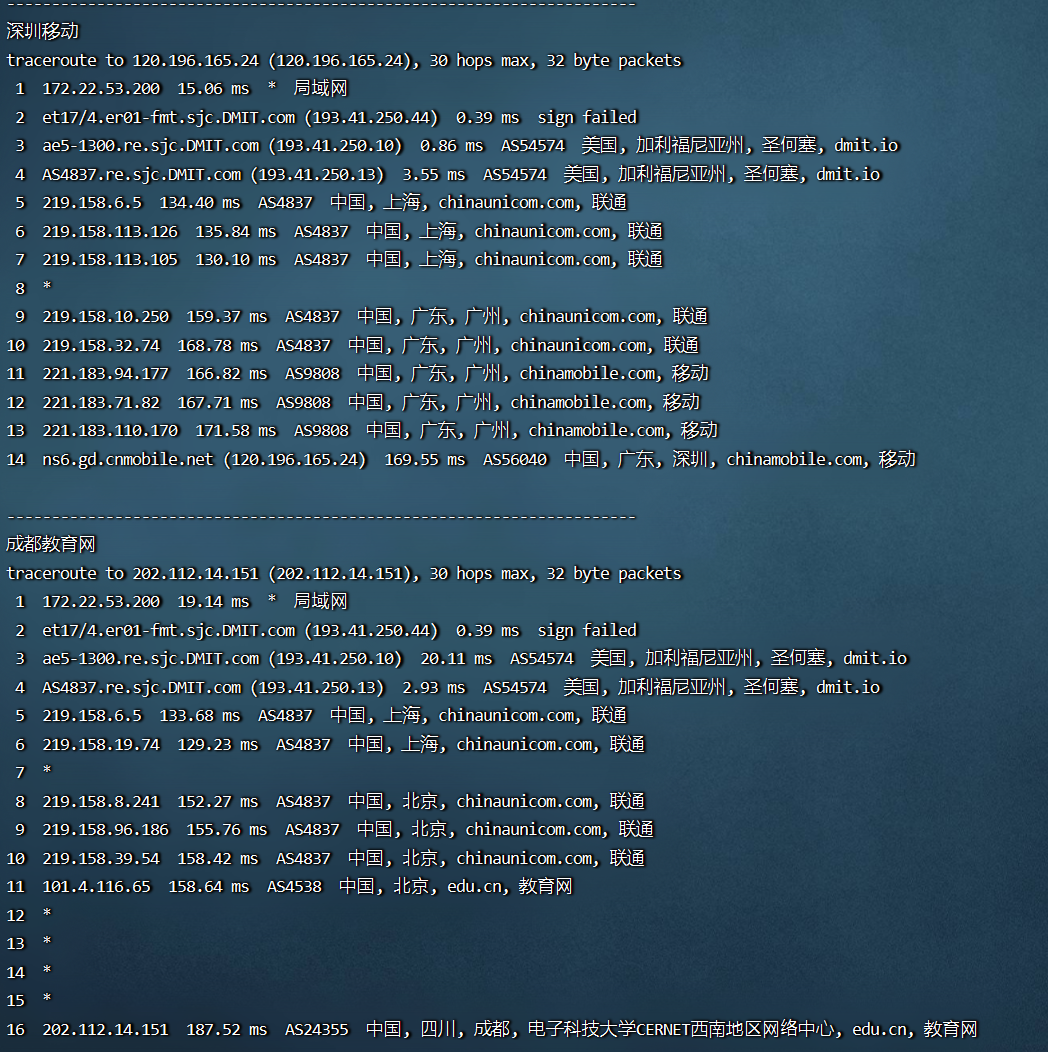The width and height of the screenshot is (1048, 1052).
Task: Click the AS4538 number
Action: click(294, 886)
